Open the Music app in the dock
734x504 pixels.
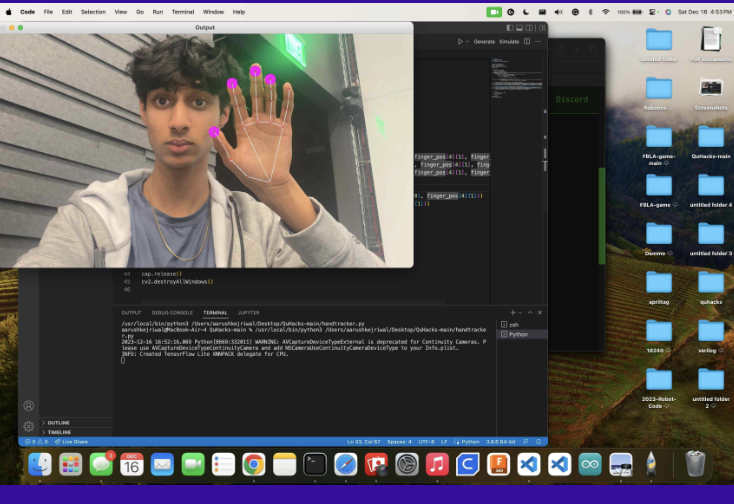pyautogui.click(x=437, y=465)
